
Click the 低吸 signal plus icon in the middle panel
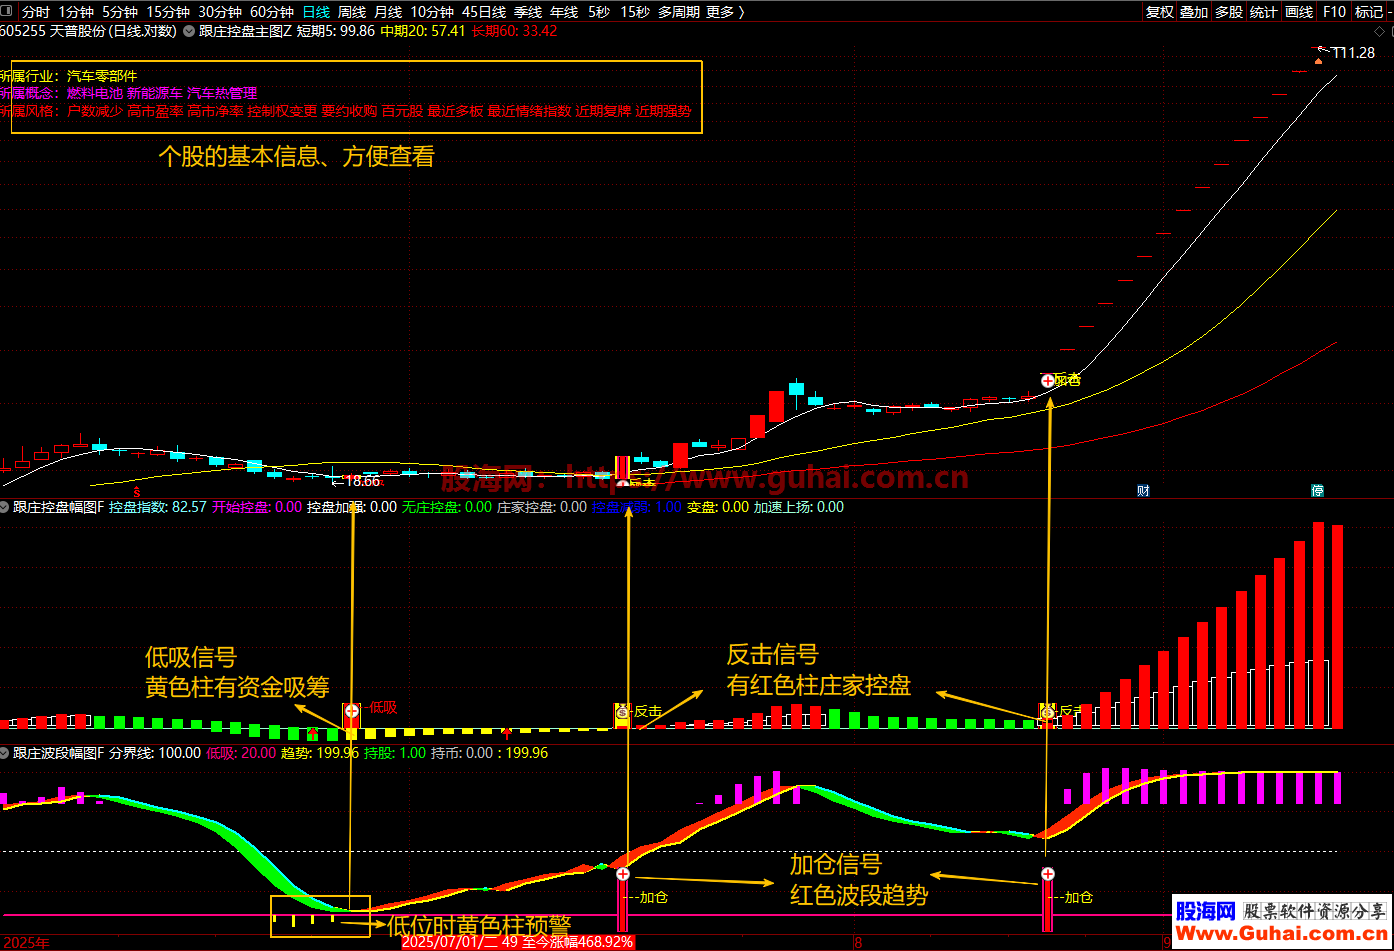[x=351, y=711]
